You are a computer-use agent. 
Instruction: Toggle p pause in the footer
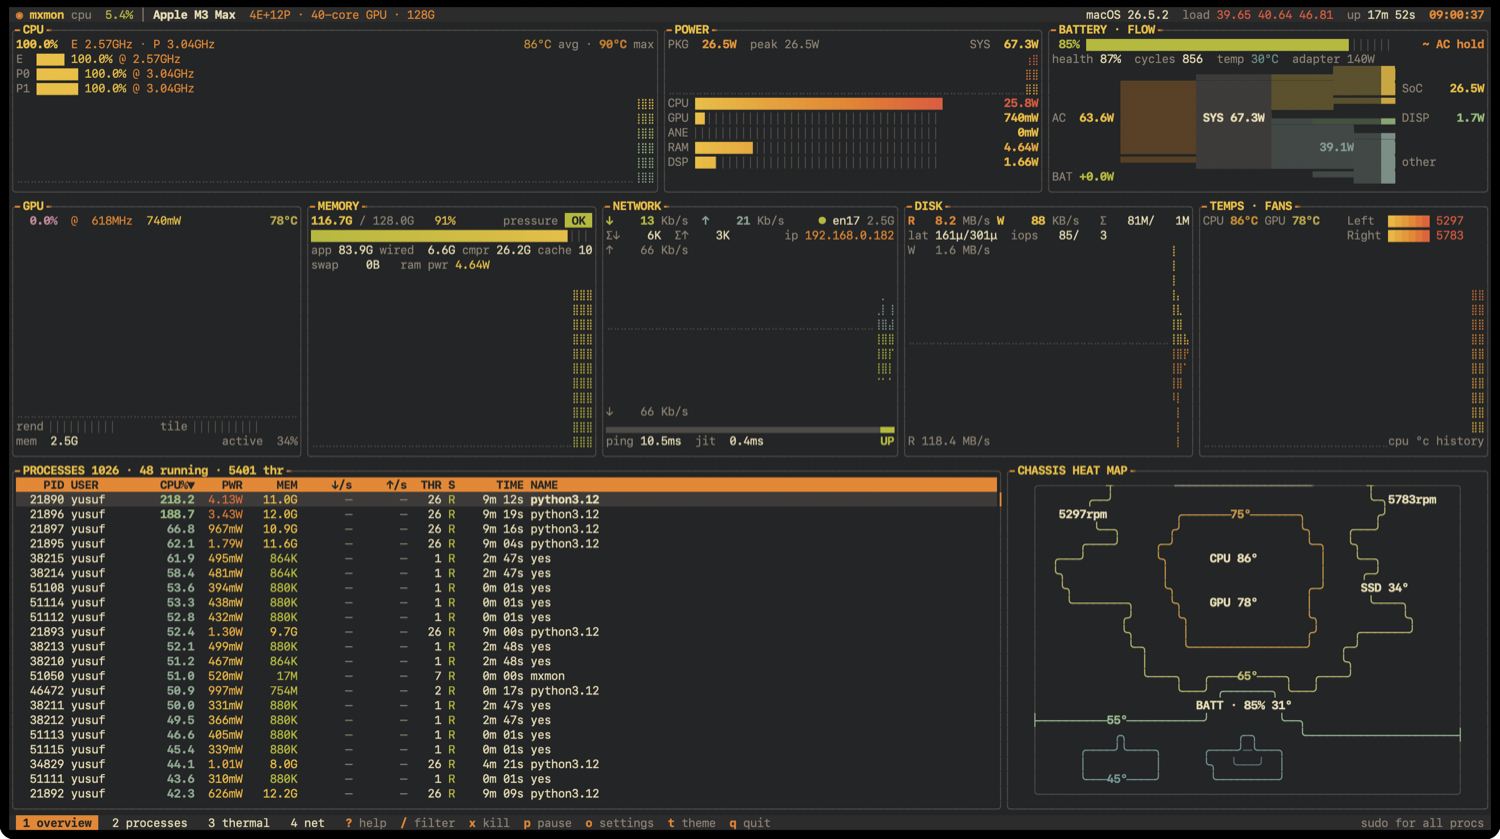click(547, 823)
